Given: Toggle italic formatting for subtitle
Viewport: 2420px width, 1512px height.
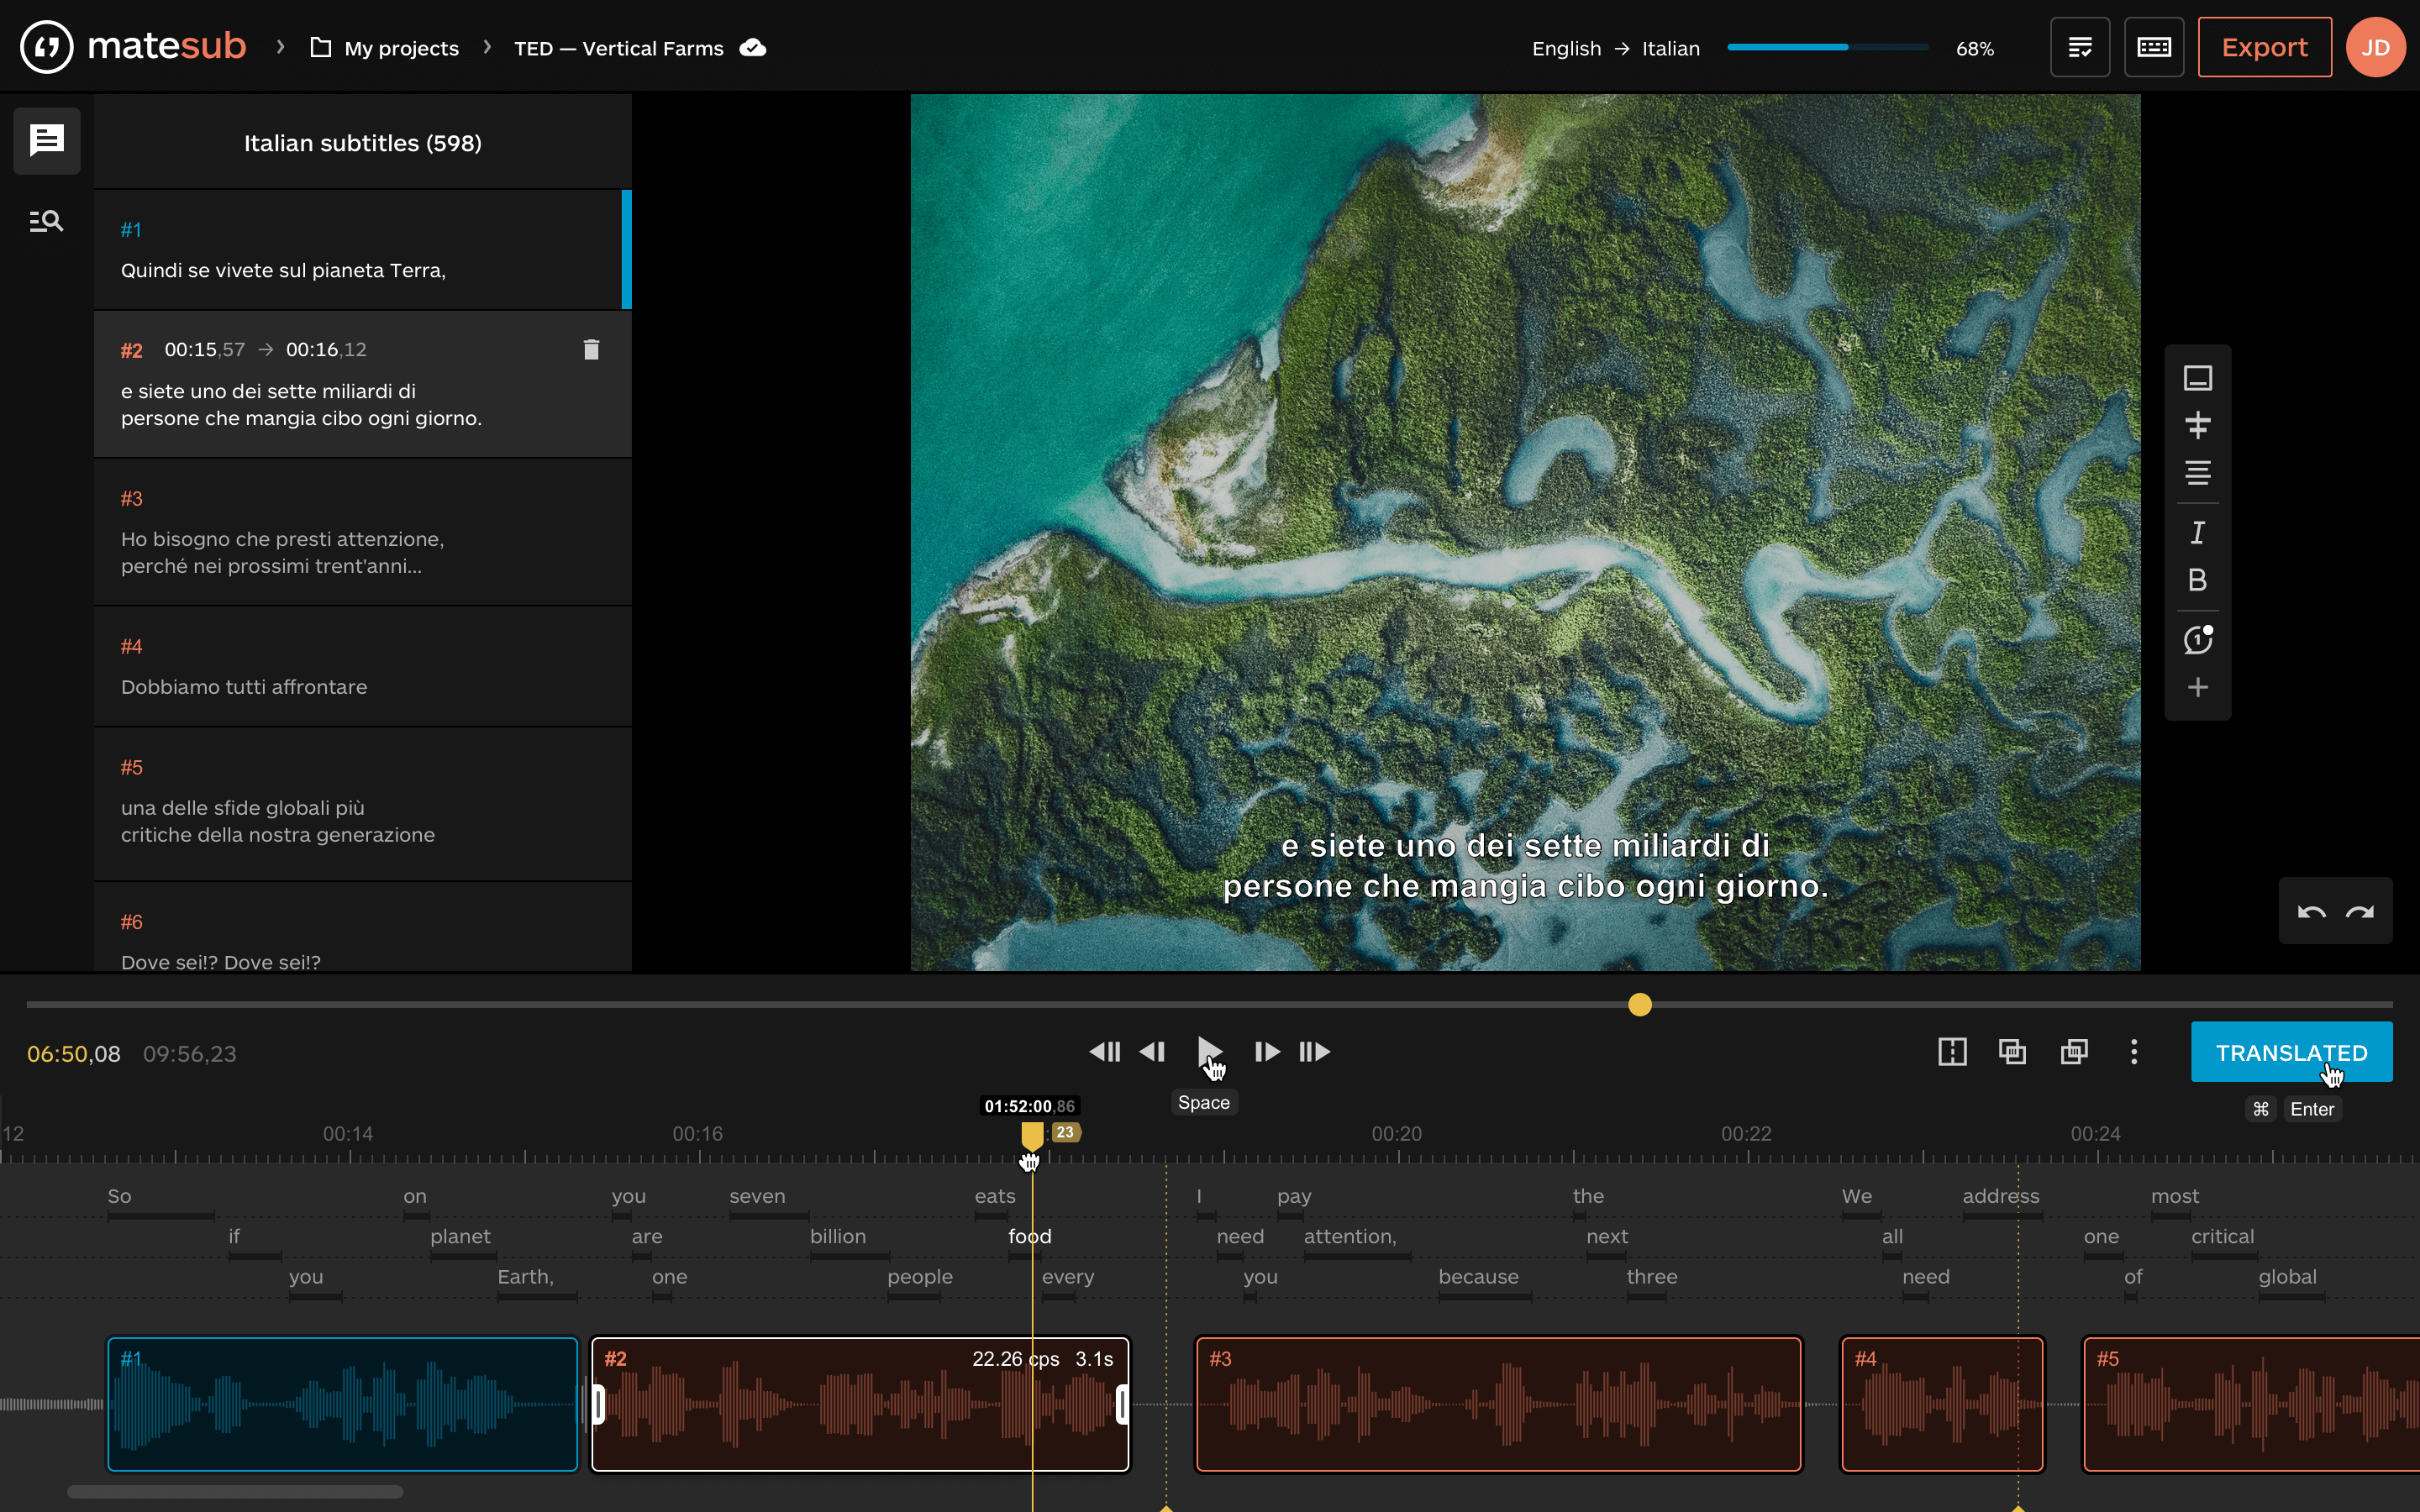Looking at the screenshot, I should [x=2197, y=533].
